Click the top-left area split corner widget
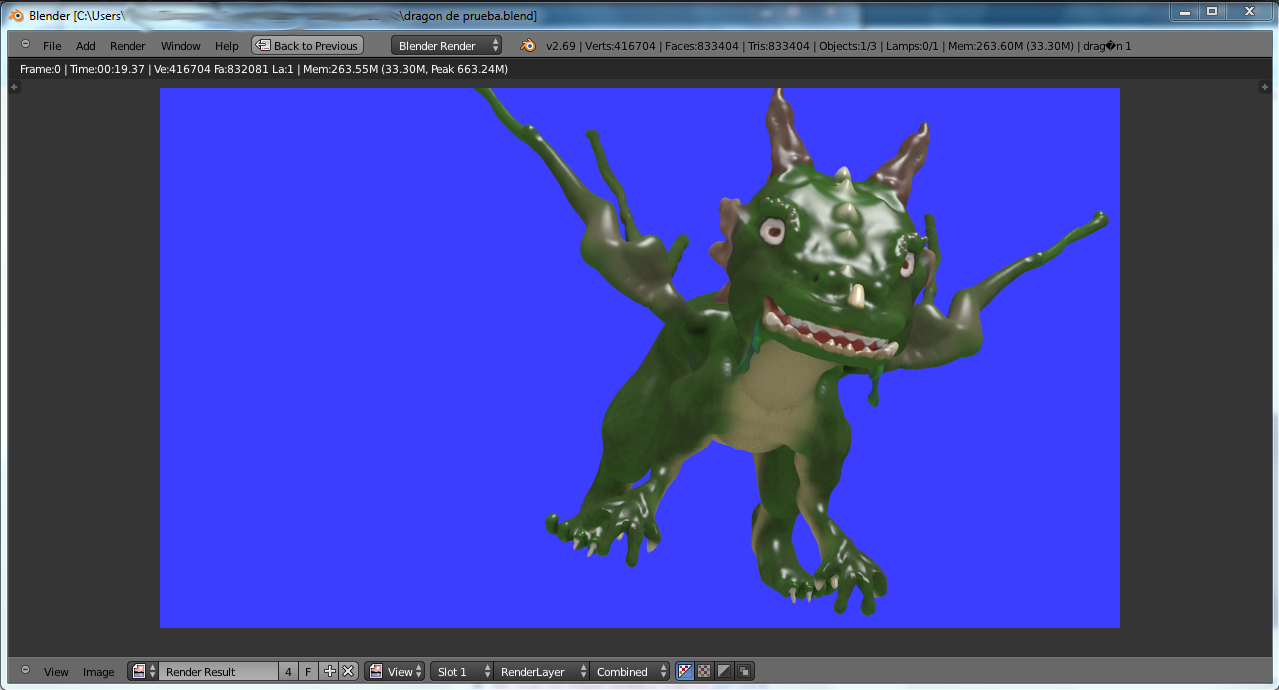Viewport: 1279px width, 690px height. coord(14,87)
